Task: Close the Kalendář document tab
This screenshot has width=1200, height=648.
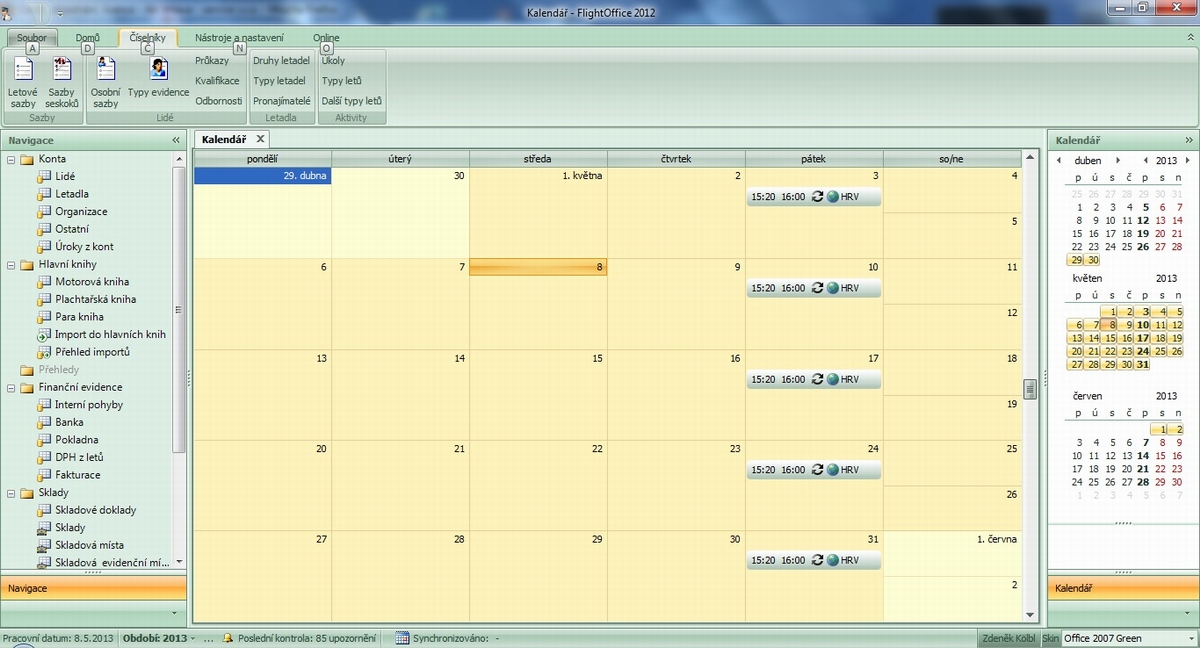Action: 260,139
